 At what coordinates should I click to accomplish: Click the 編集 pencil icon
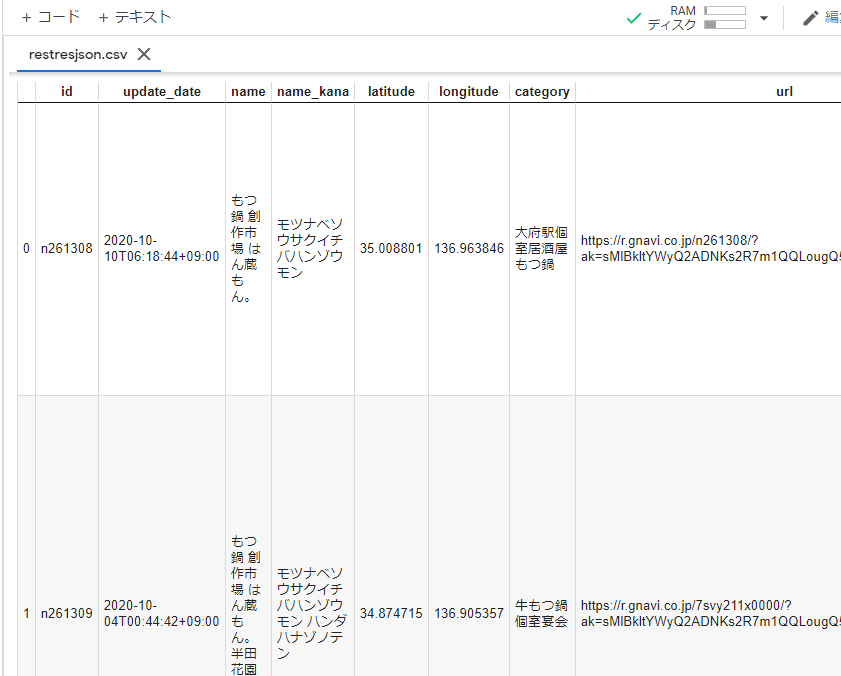(812, 17)
